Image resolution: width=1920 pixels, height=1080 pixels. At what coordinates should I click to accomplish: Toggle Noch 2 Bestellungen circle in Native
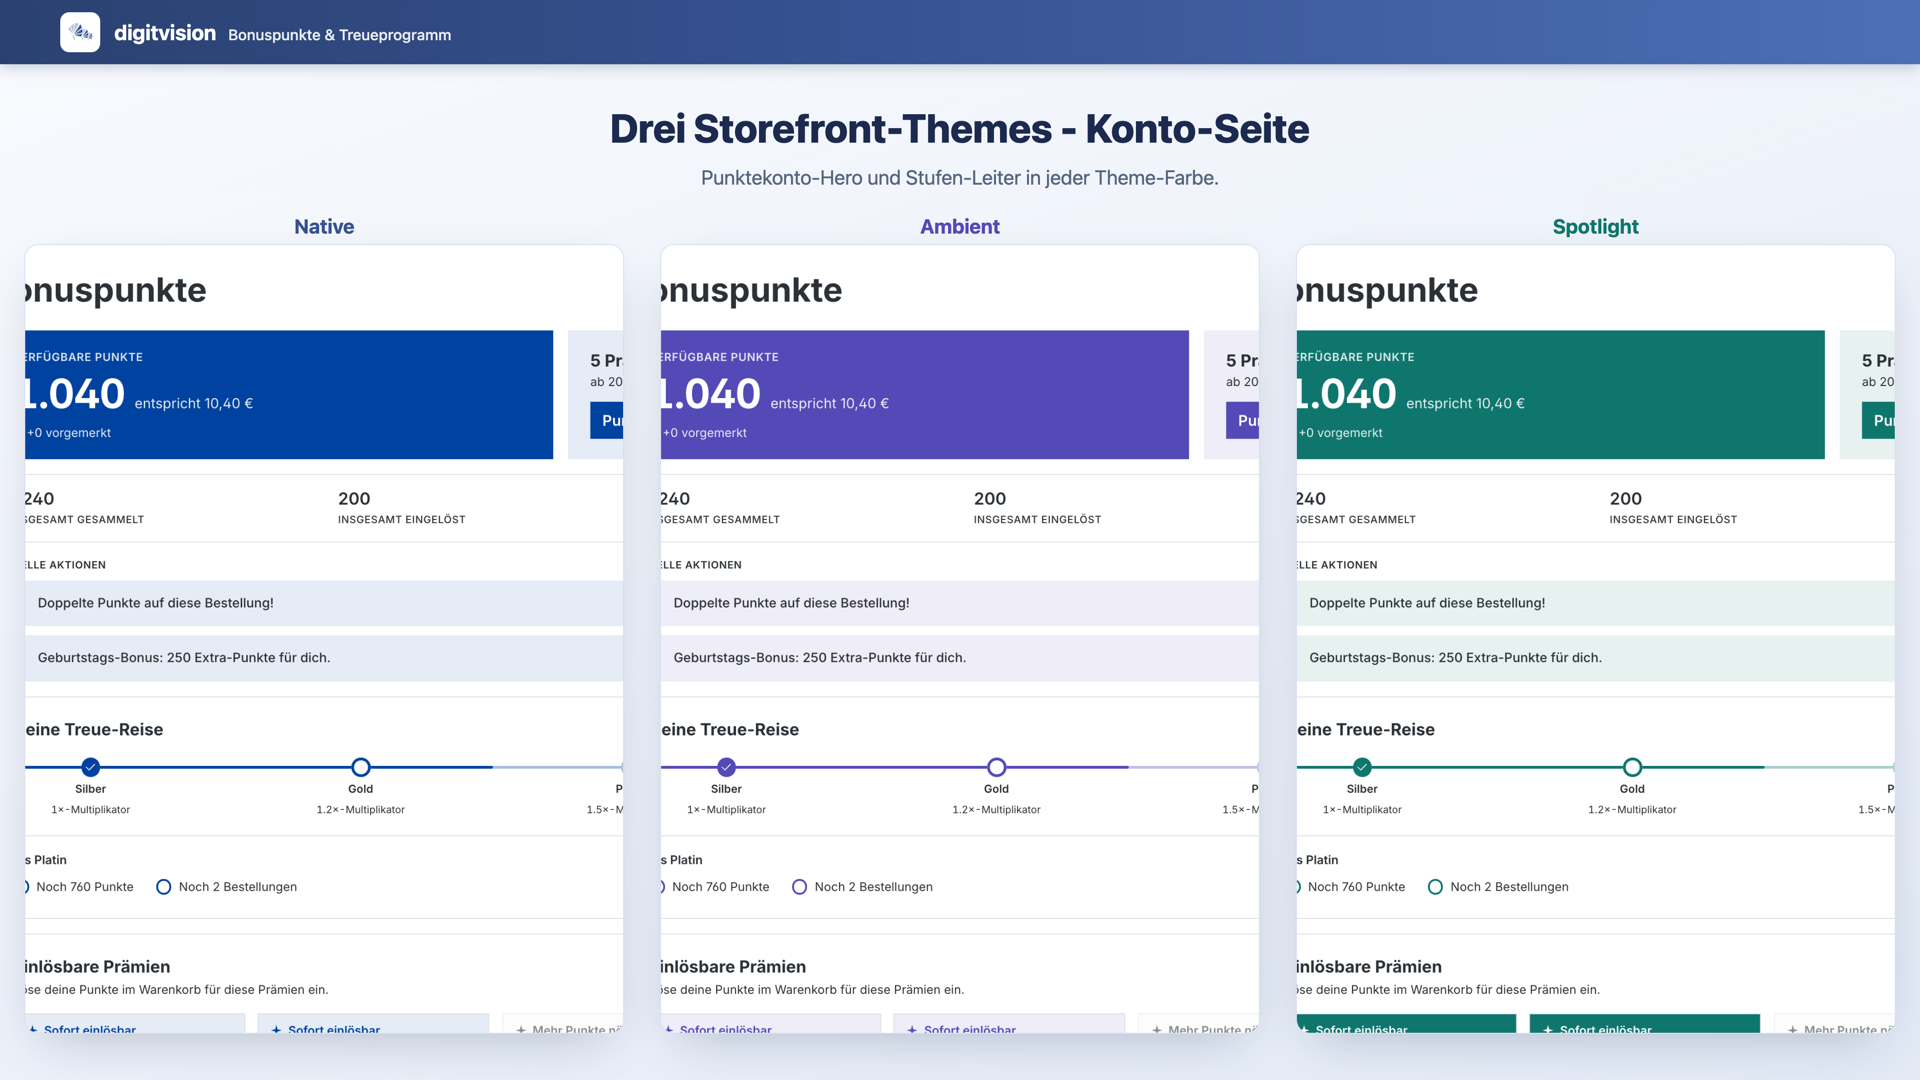(x=164, y=887)
